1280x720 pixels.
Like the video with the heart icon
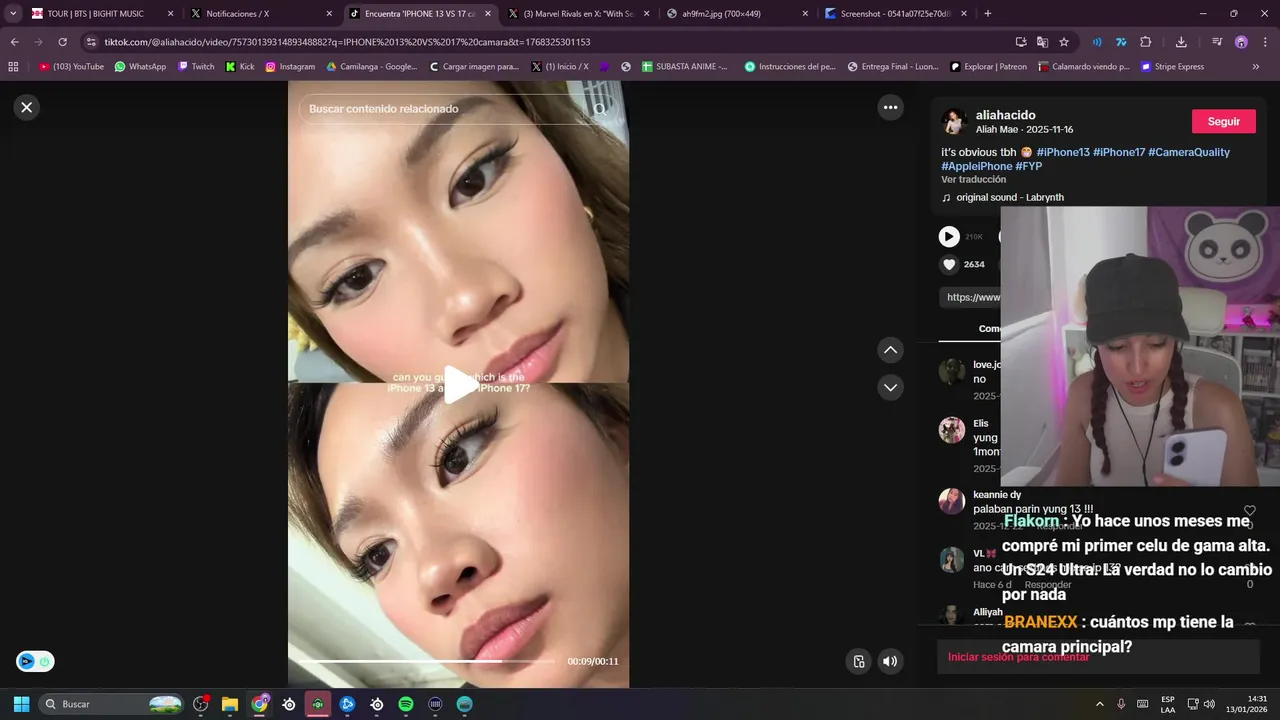[x=949, y=264]
